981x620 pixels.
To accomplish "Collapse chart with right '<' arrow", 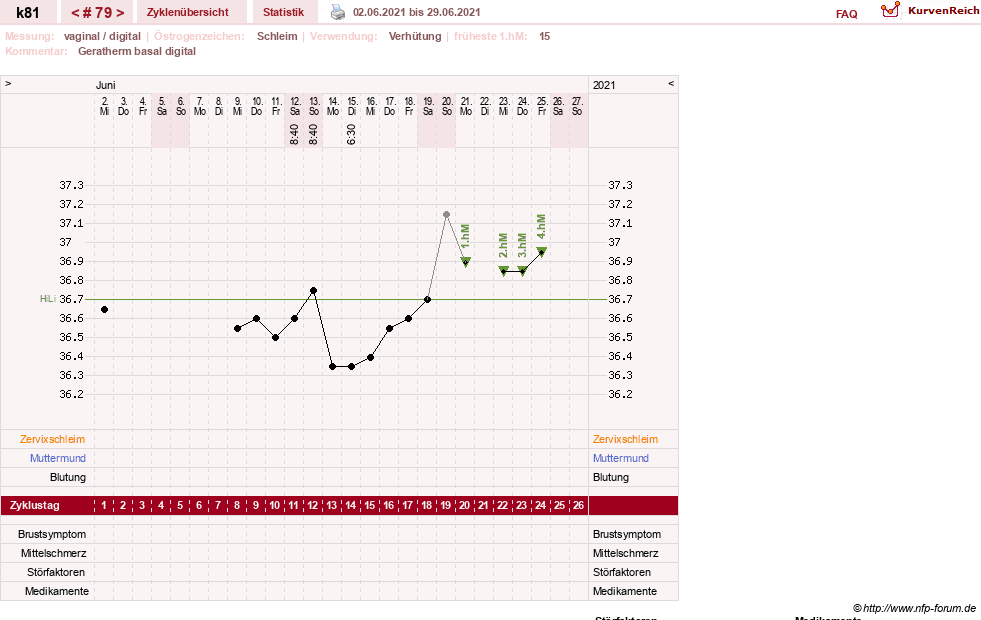I will click(671, 83).
